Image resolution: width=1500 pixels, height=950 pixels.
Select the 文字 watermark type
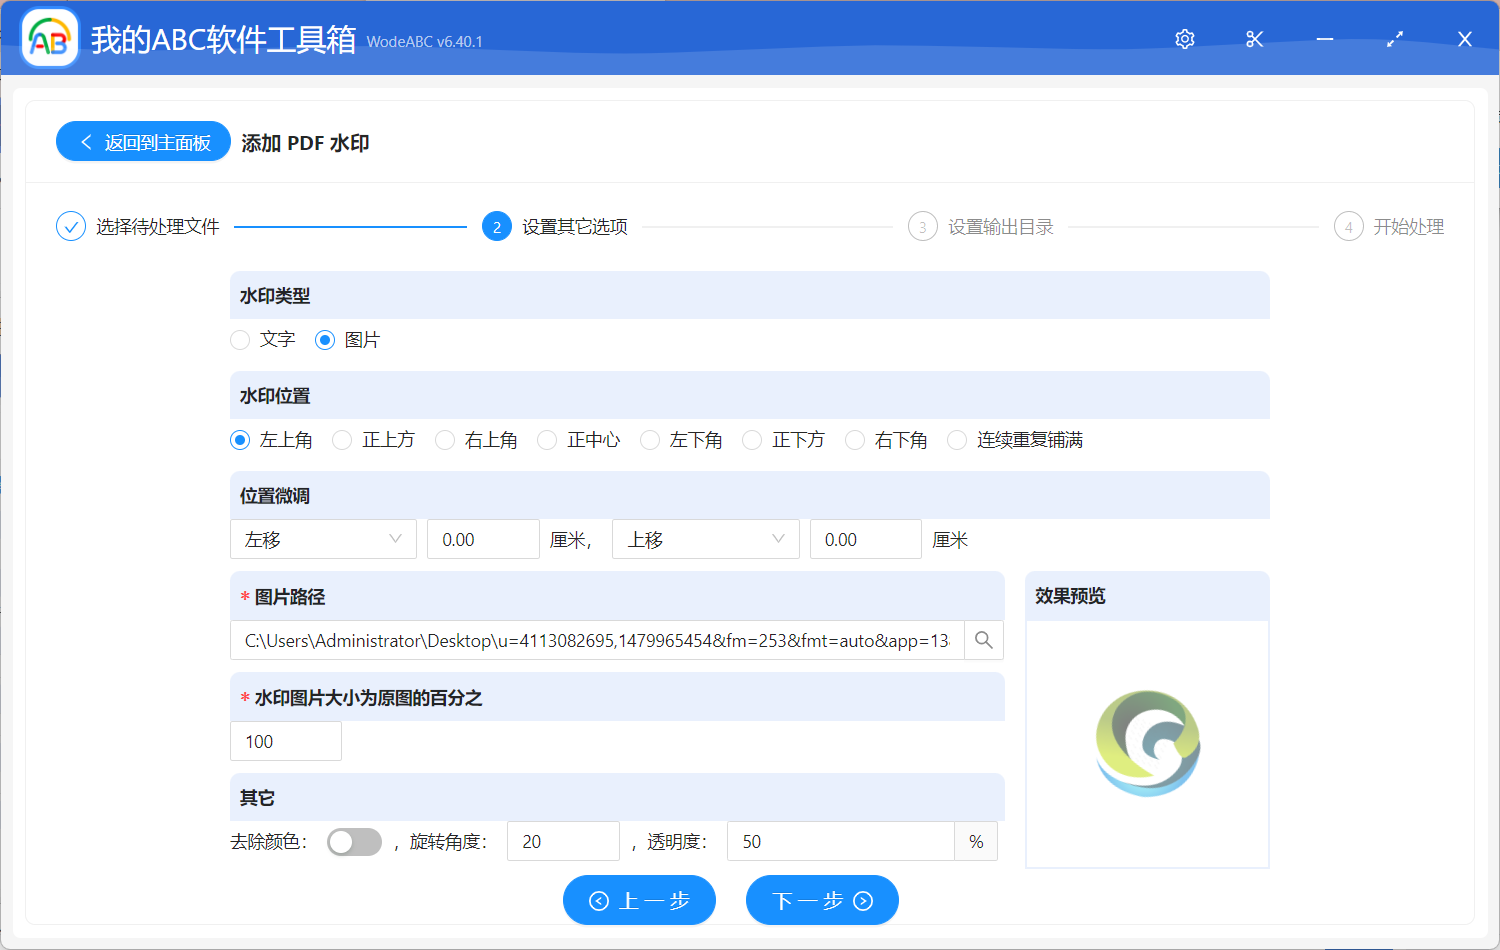(240, 340)
